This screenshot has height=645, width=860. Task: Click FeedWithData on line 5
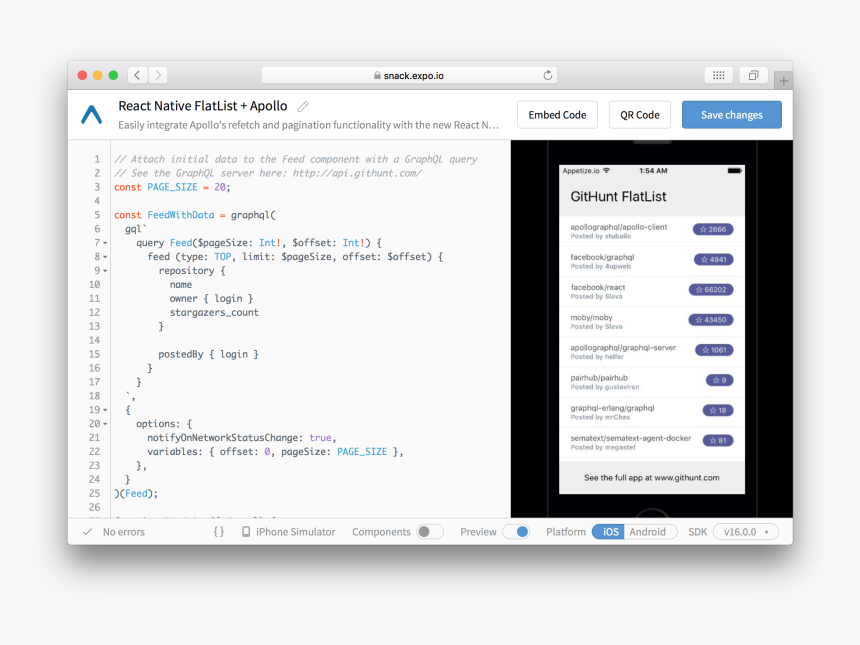coord(180,215)
